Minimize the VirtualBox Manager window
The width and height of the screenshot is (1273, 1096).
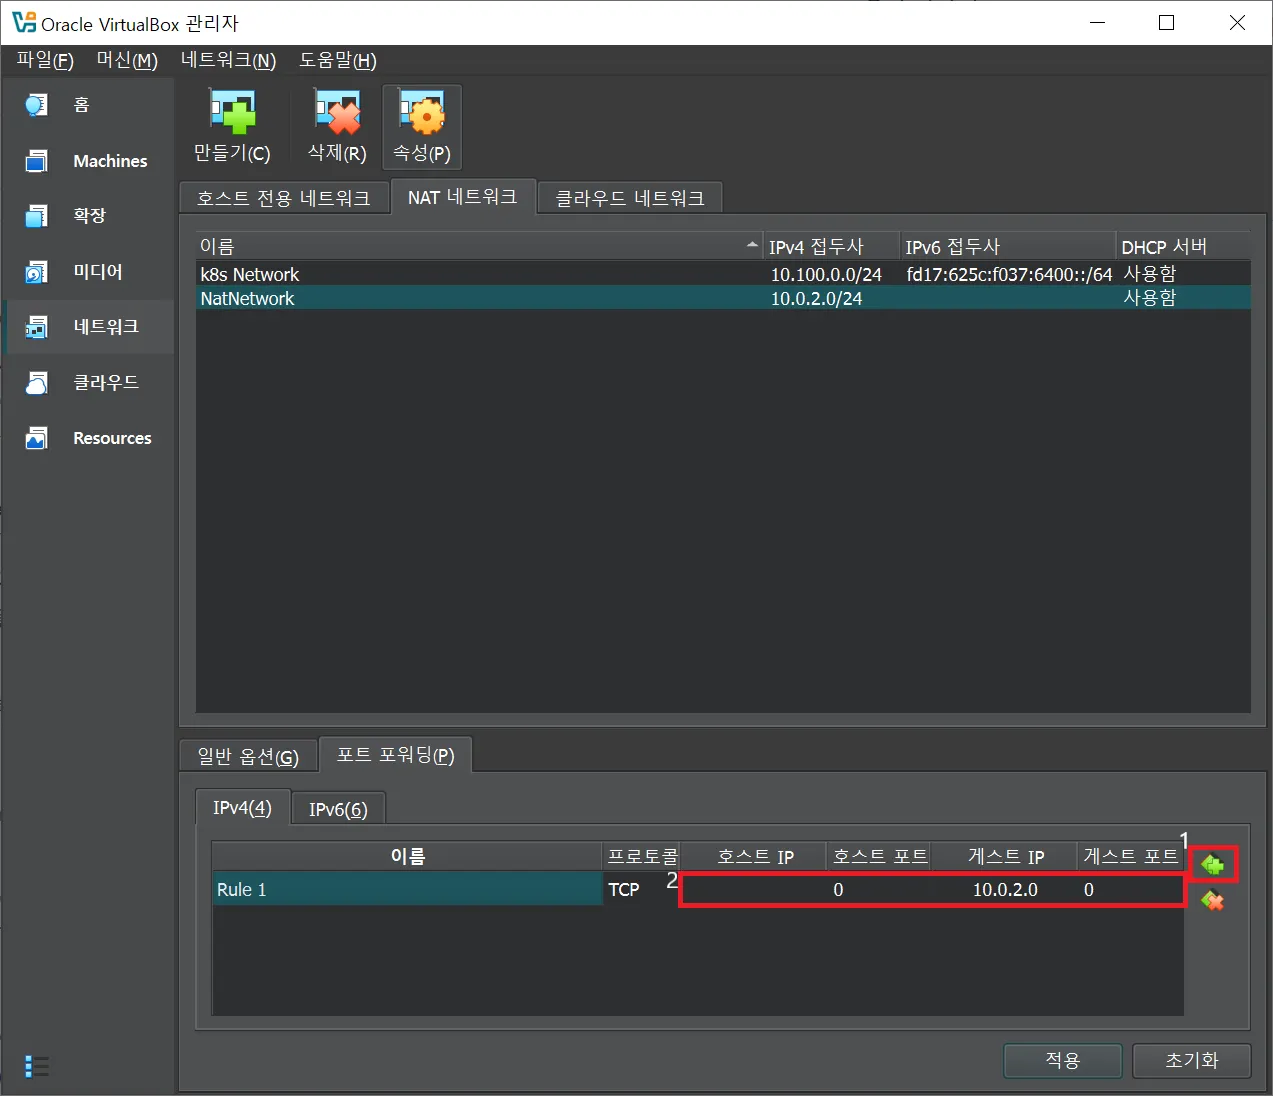click(x=1097, y=22)
